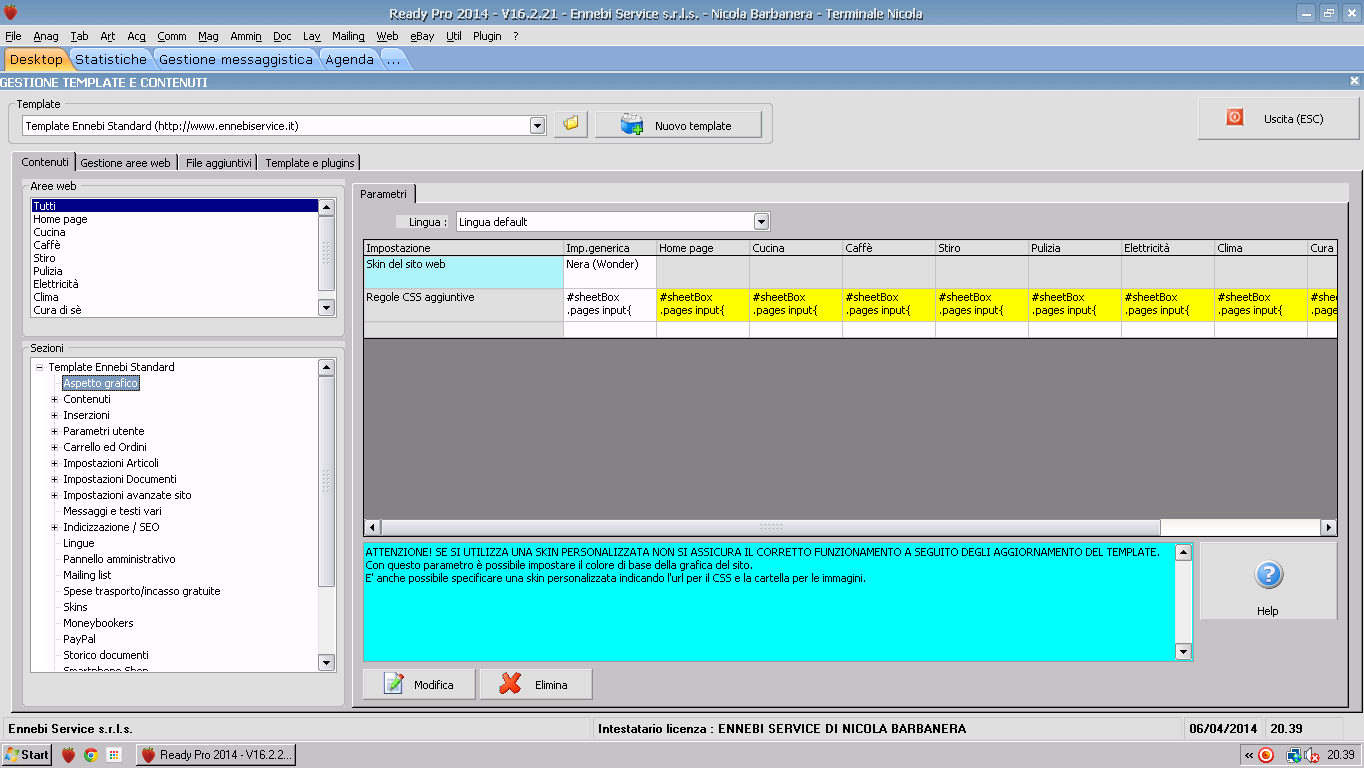Switch to the Gestione messaggistica tab

236,59
